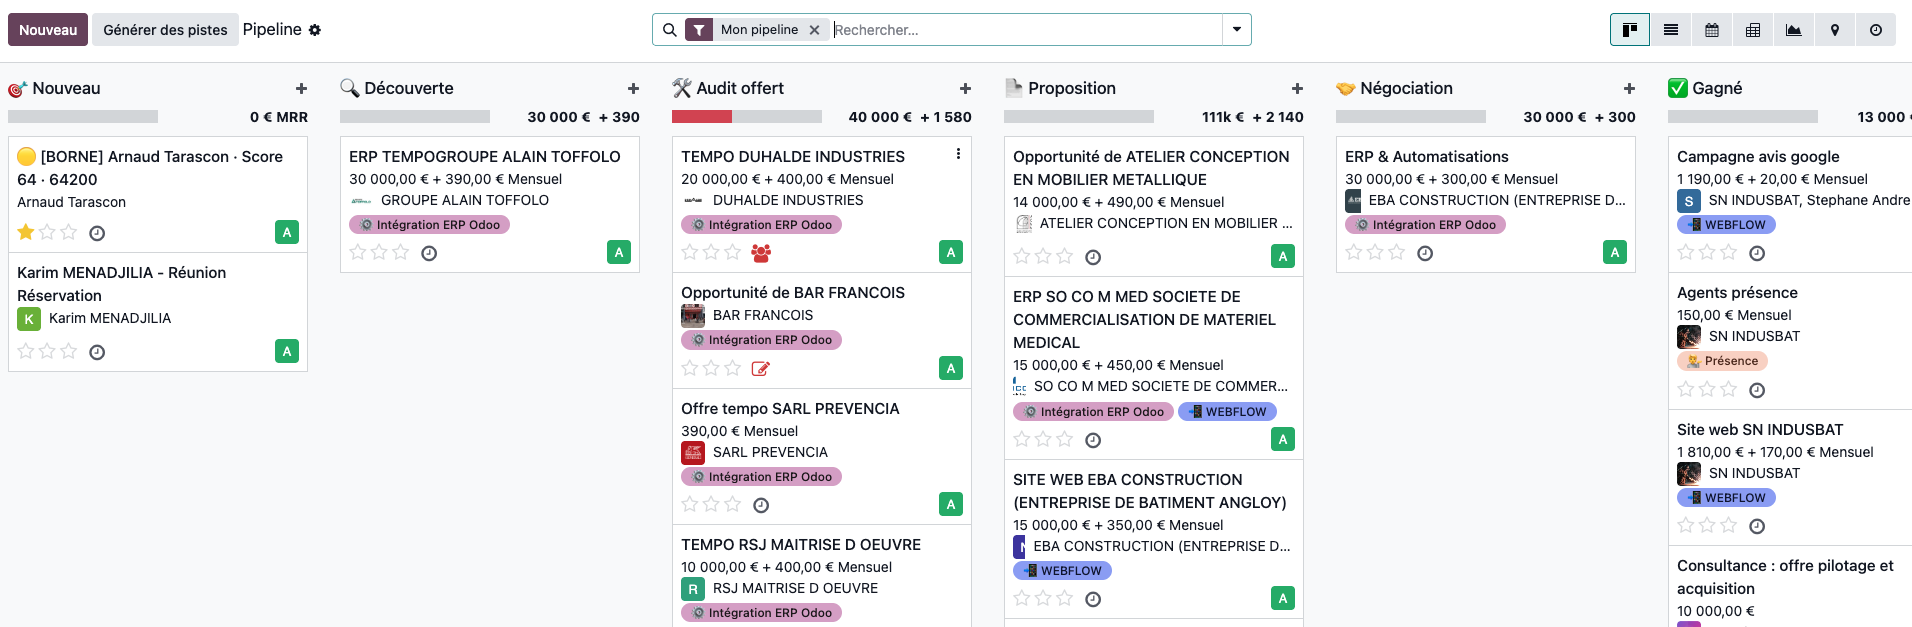The height and width of the screenshot is (627, 1912).
Task: Add quick card in Nouveau column
Action: pos(301,89)
